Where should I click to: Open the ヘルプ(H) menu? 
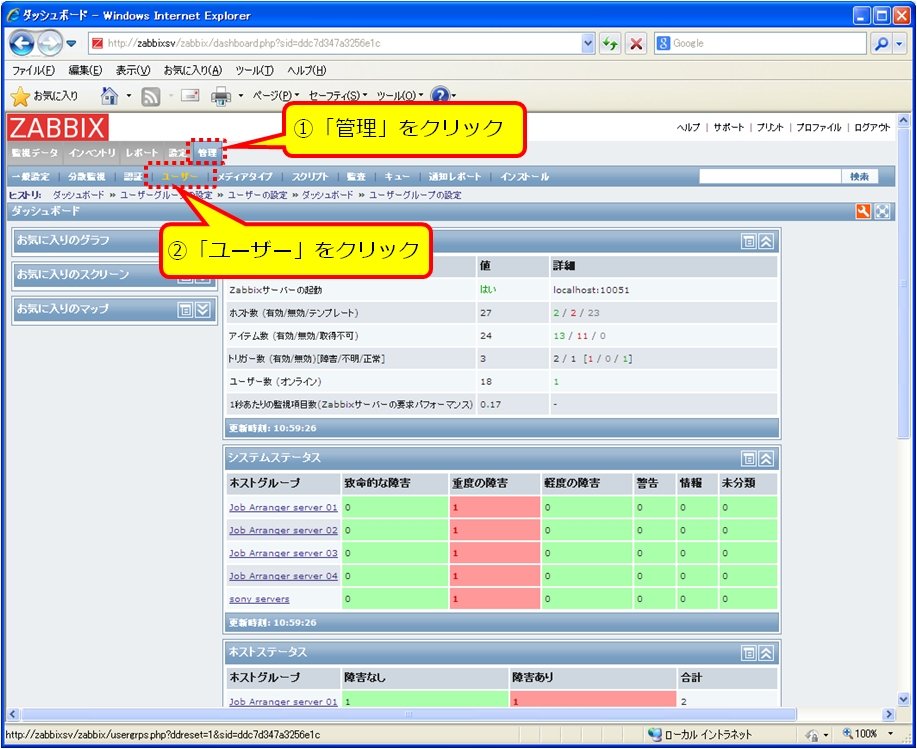click(306, 70)
